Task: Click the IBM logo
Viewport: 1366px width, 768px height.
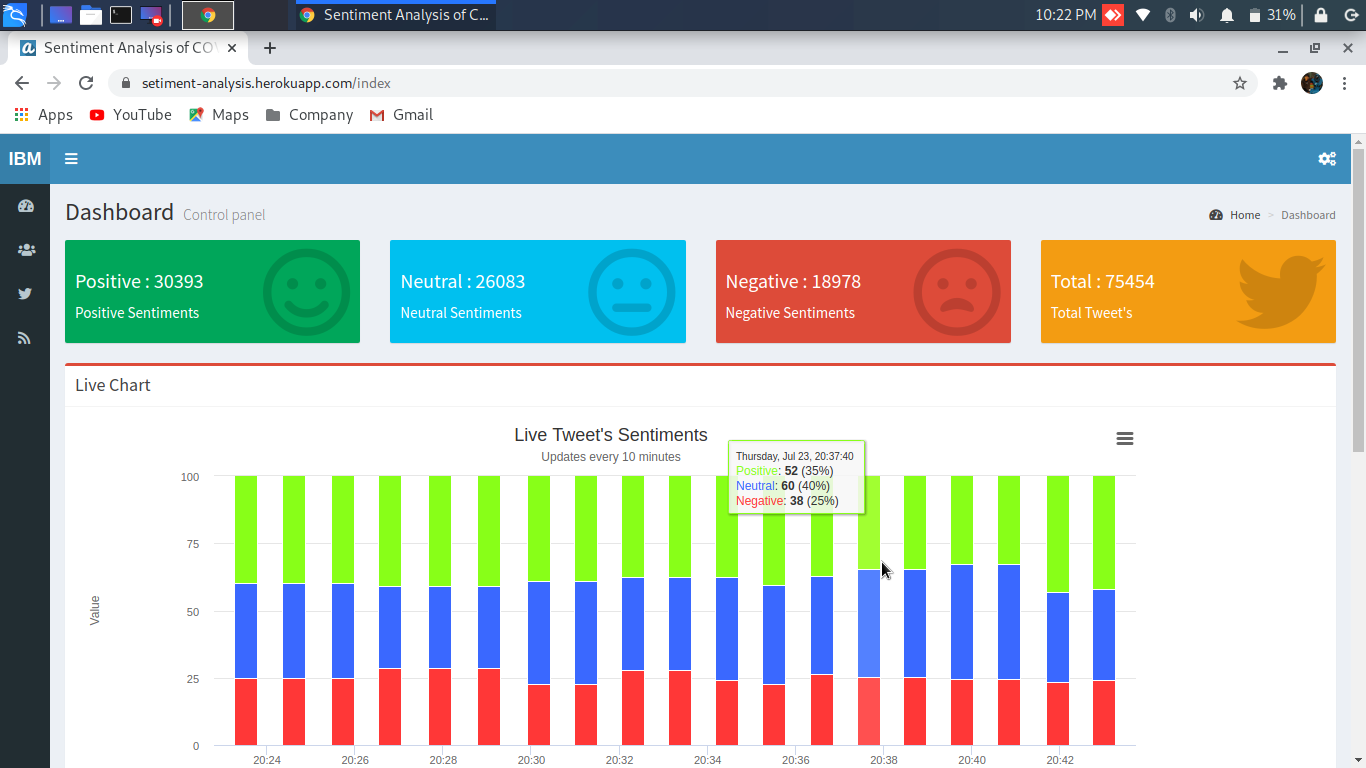Action: coord(25,159)
